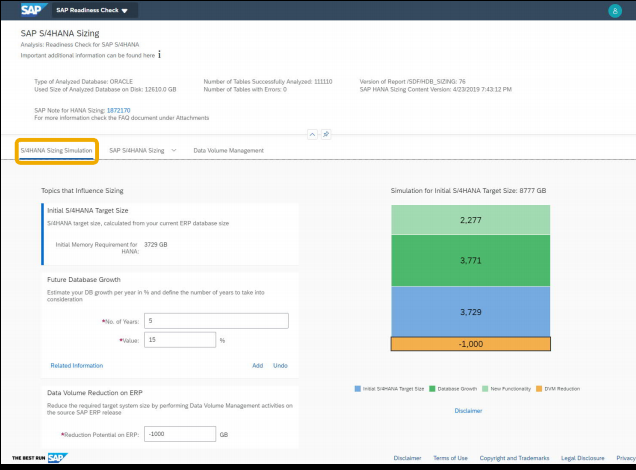Viewport: 636px width, 470px height.
Task: Open the Disclaimer link below the chart
Action: (x=468, y=410)
